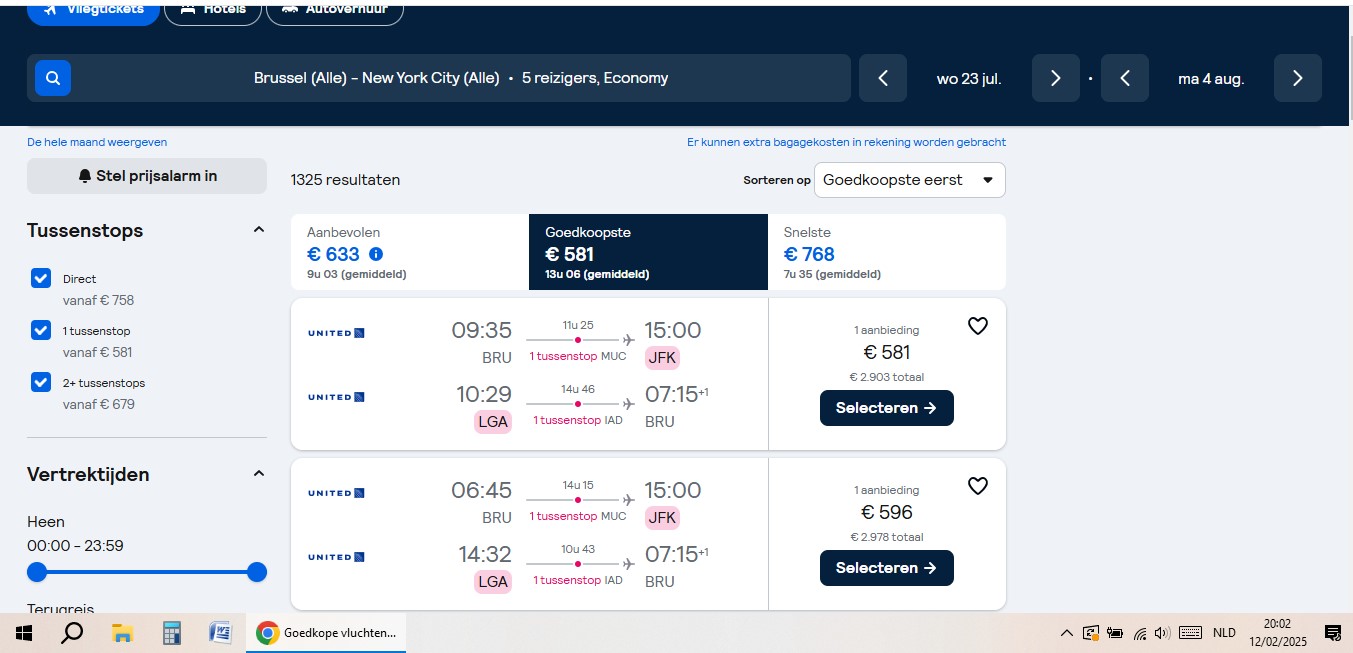Switch to the Snelste tab
The image size is (1353, 653).
[886, 252]
